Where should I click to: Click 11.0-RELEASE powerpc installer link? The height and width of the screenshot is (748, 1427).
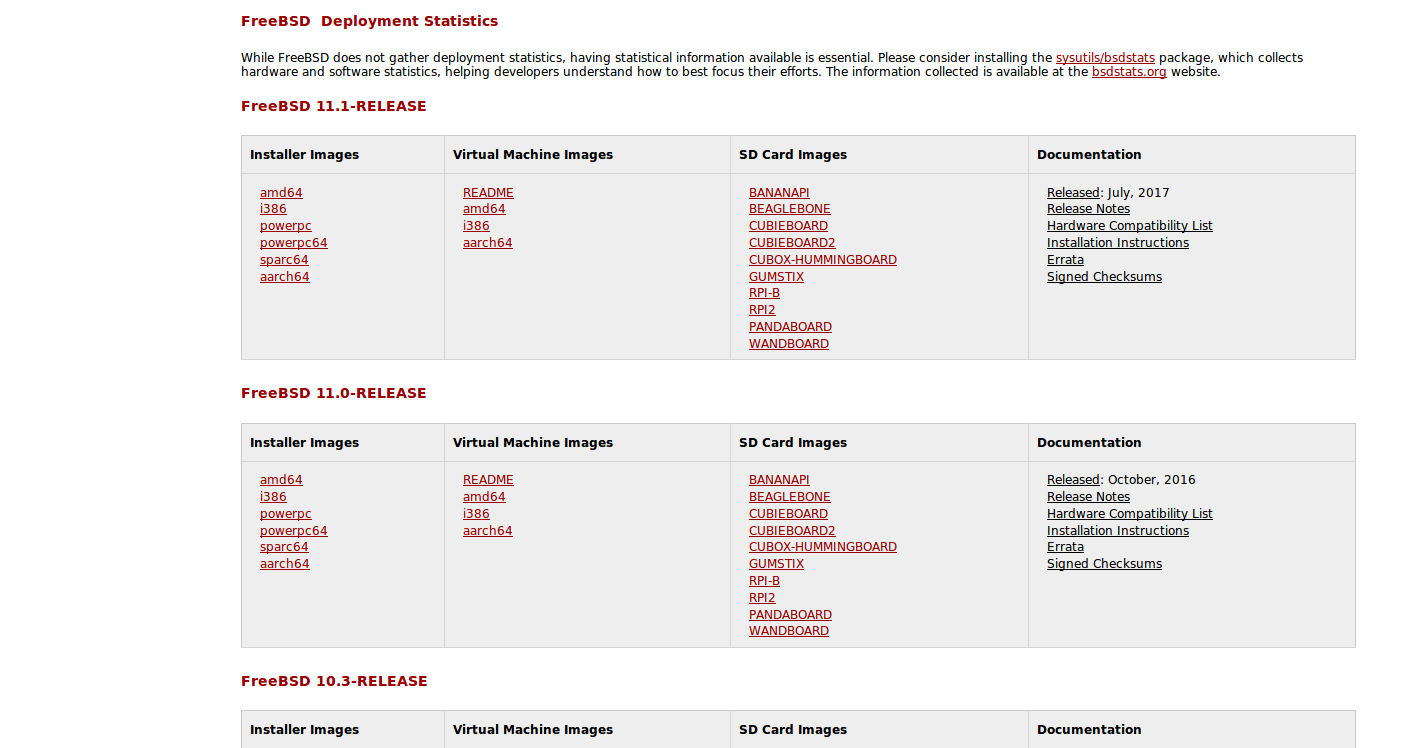click(x=286, y=514)
